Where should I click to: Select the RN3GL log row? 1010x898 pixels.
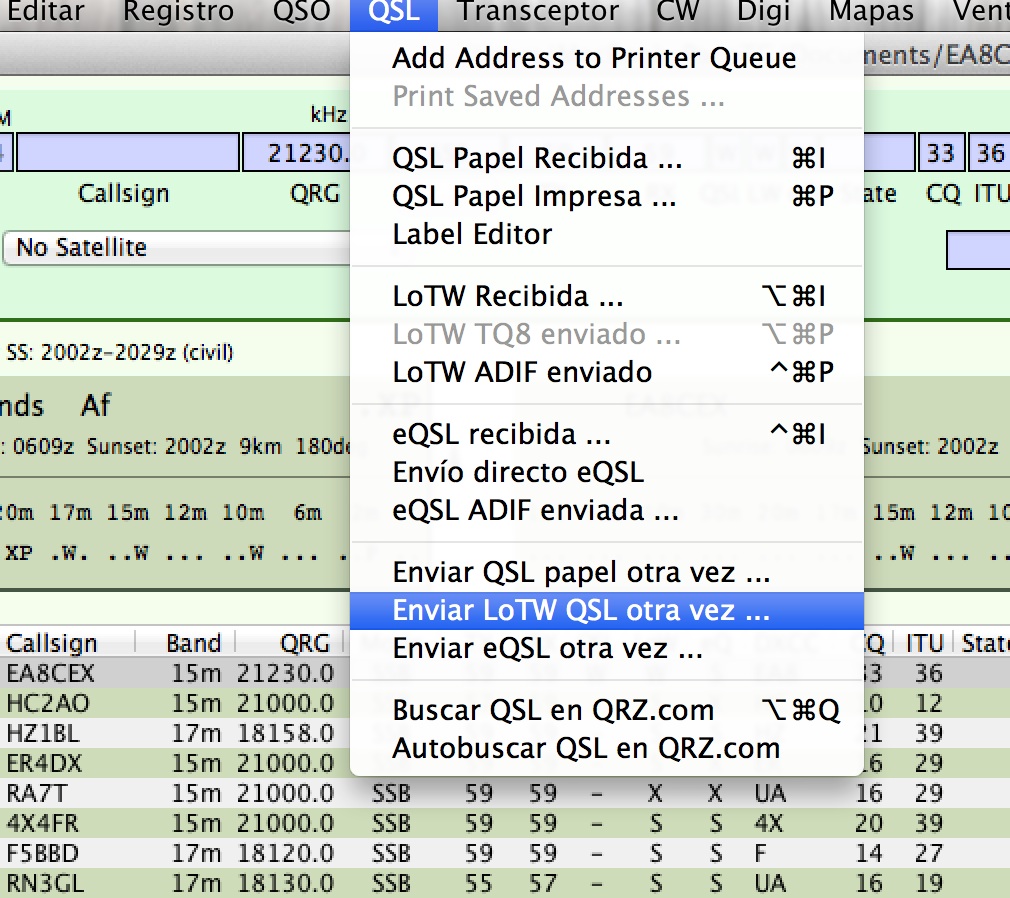click(x=505, y=883)
